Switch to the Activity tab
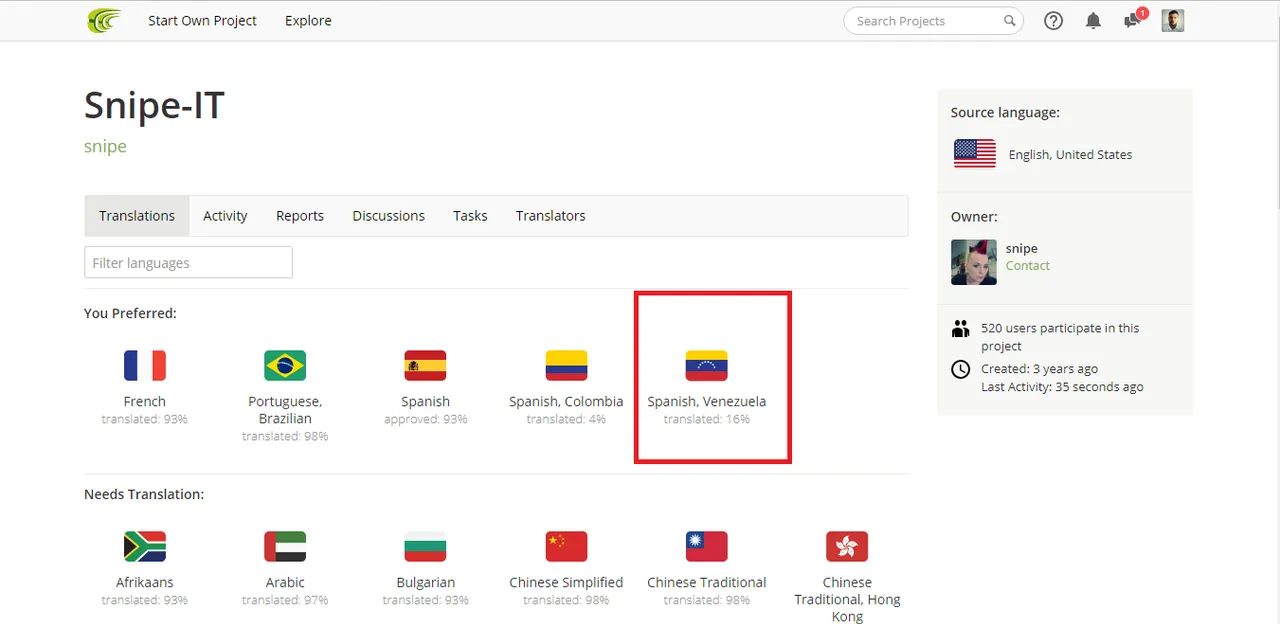The image size is (1280, 624). tap(225, 216)
